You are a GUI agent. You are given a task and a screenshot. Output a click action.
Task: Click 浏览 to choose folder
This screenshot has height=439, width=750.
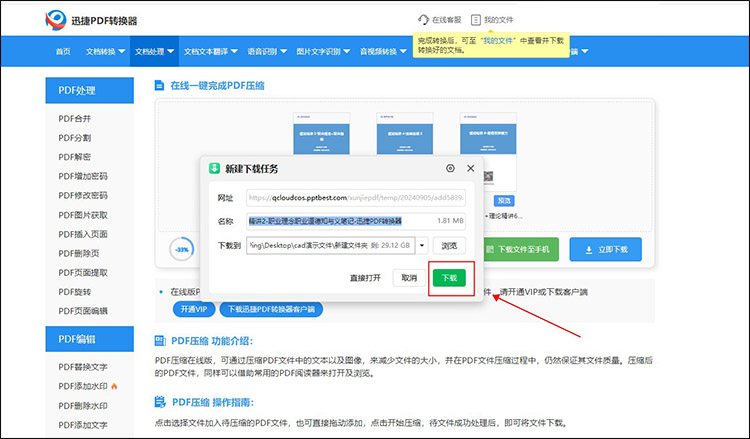click(449, 246)
